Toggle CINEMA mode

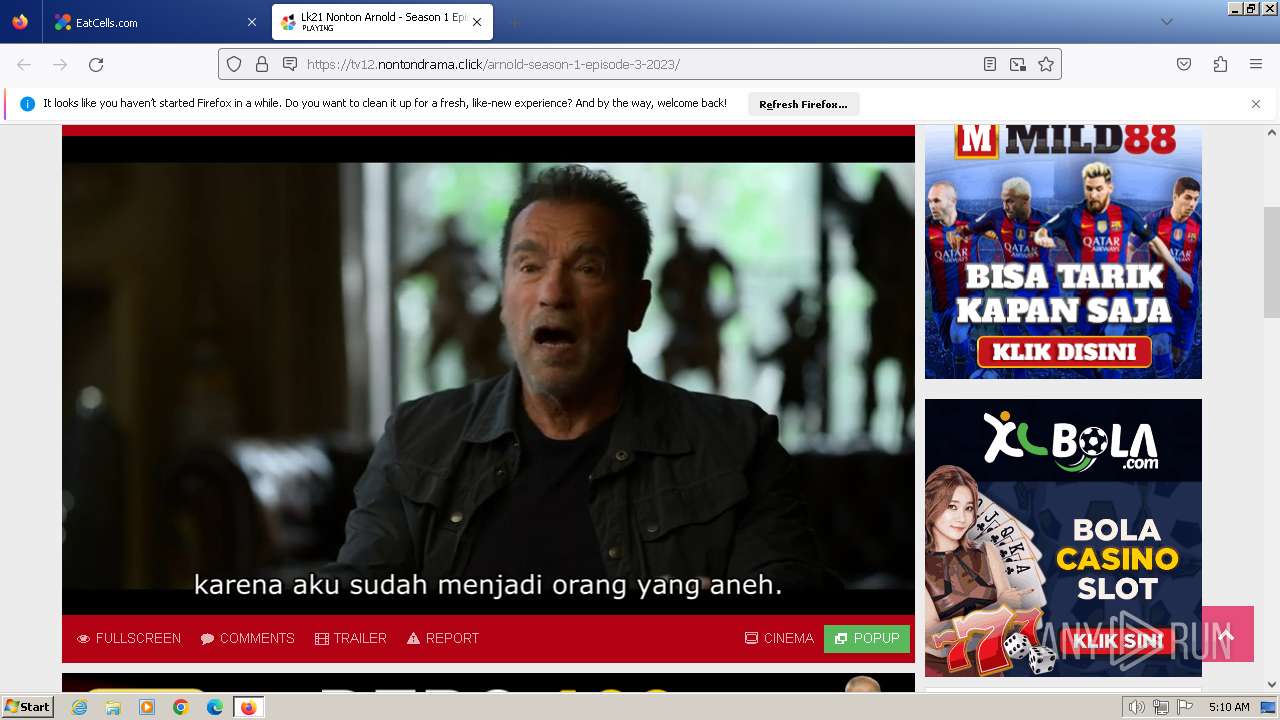click(x=779, y=638)
